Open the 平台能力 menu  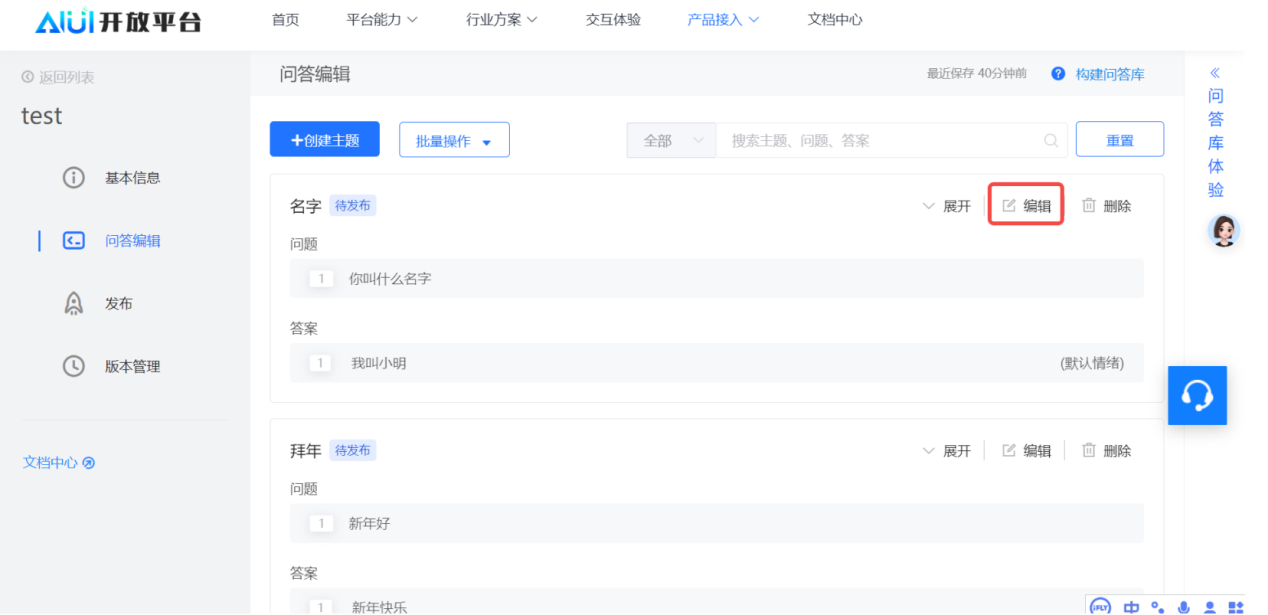click(382, 20)
